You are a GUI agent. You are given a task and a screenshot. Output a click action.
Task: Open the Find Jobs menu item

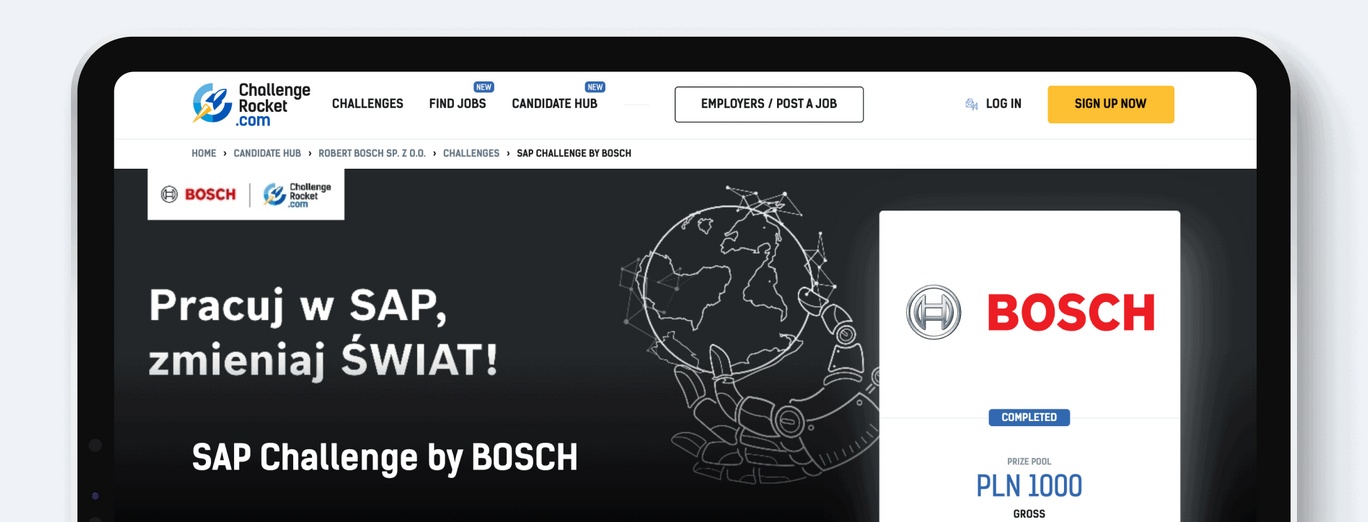click(457, 104)
